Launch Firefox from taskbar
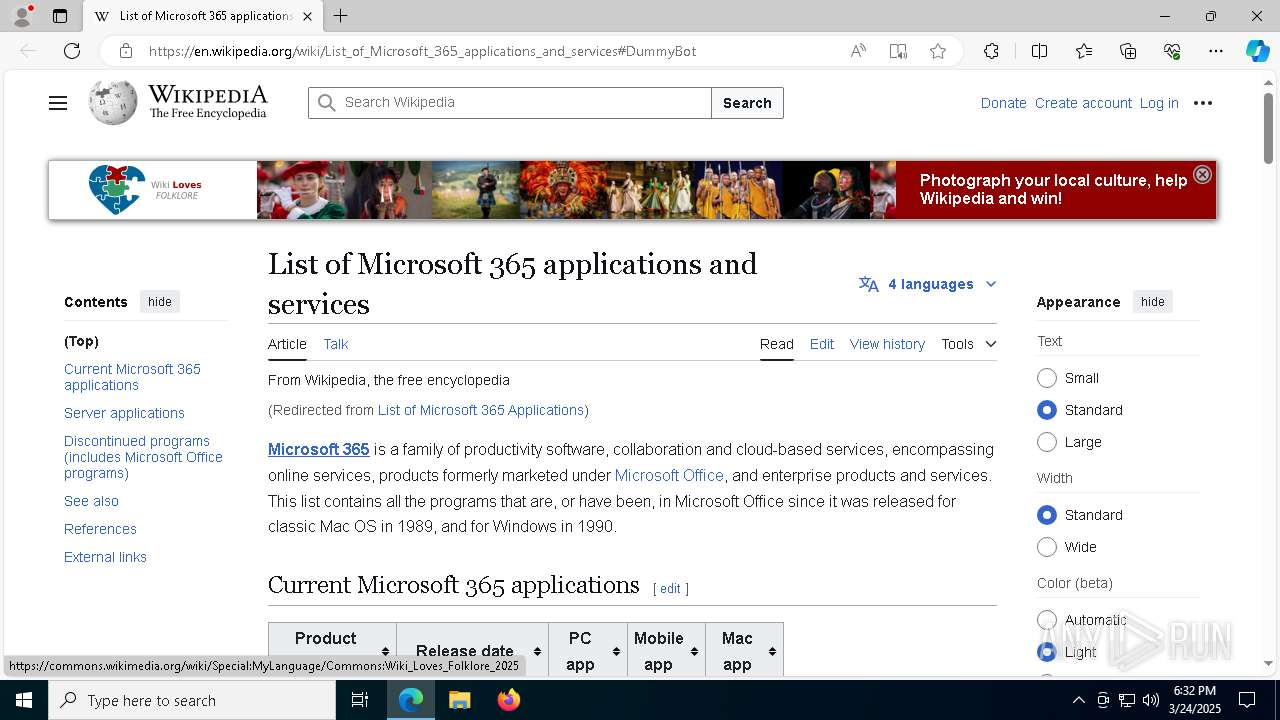The image size is (1280, 720). click(x=509, y=700)
